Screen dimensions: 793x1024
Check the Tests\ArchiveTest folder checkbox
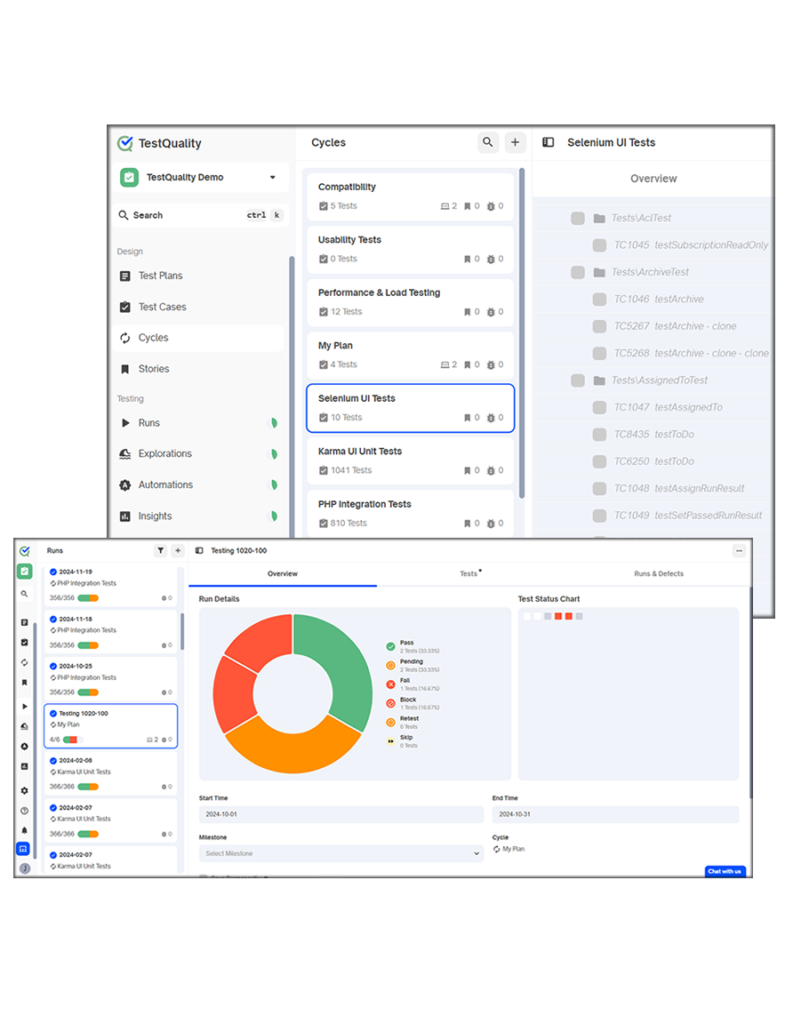(x=577, y=272)
